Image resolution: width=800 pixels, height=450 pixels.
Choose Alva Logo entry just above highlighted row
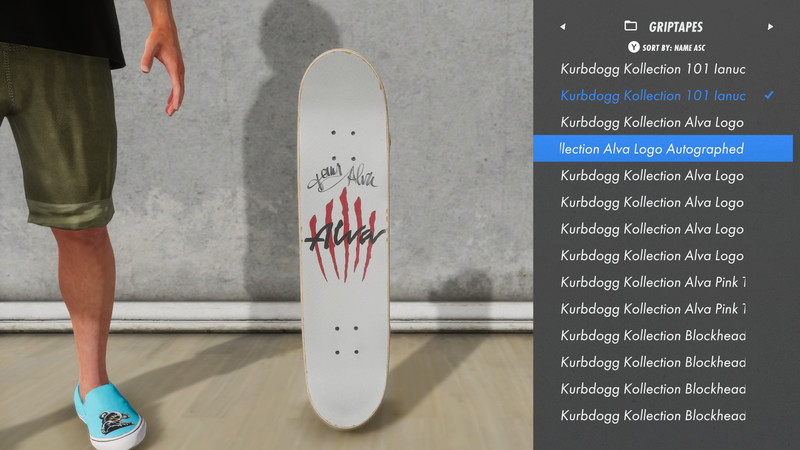652,122
